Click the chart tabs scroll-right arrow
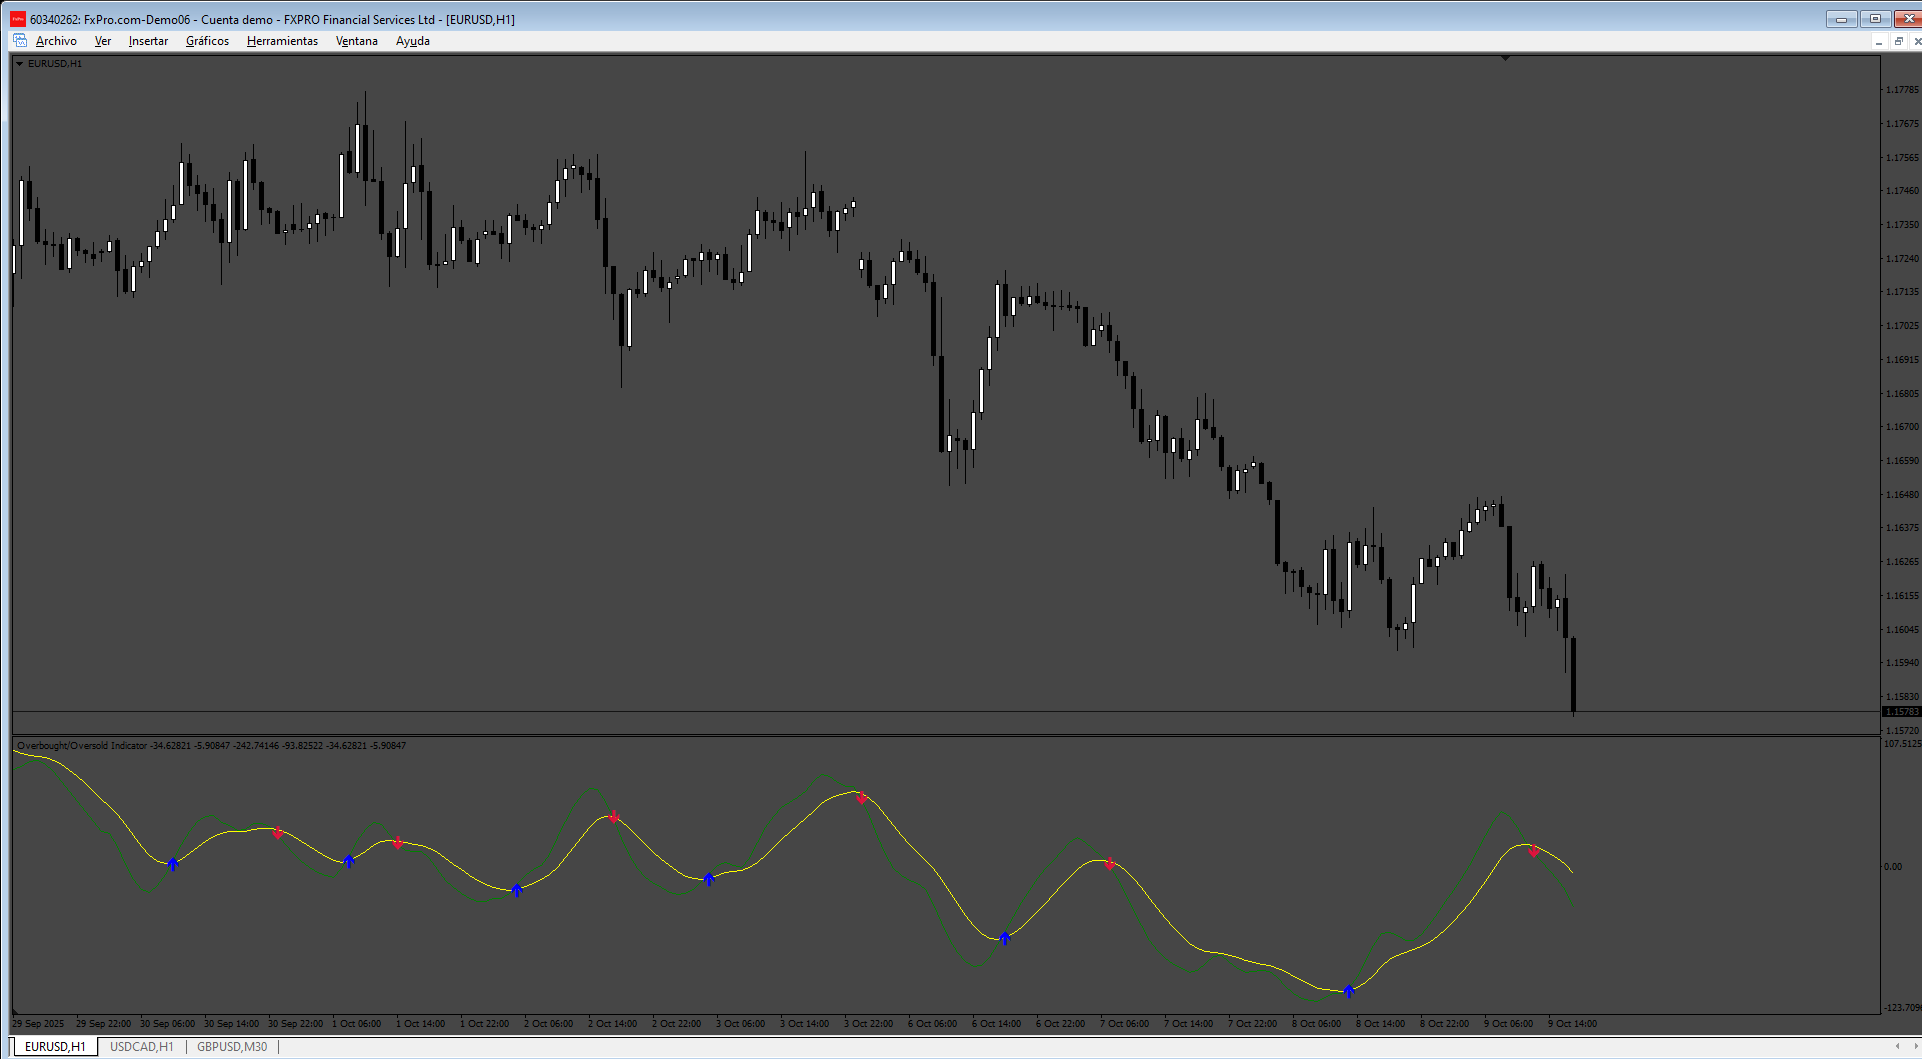The image size is (1922, 1059). [x=1914, y=1046]
